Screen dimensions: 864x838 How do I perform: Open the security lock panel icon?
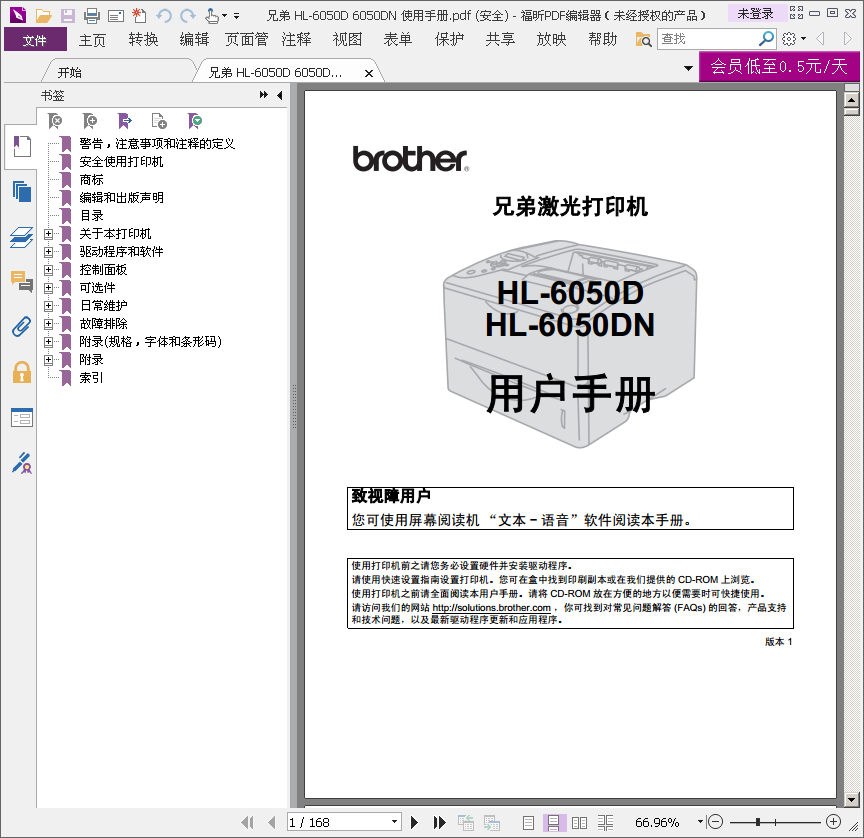tap(21, 372)
